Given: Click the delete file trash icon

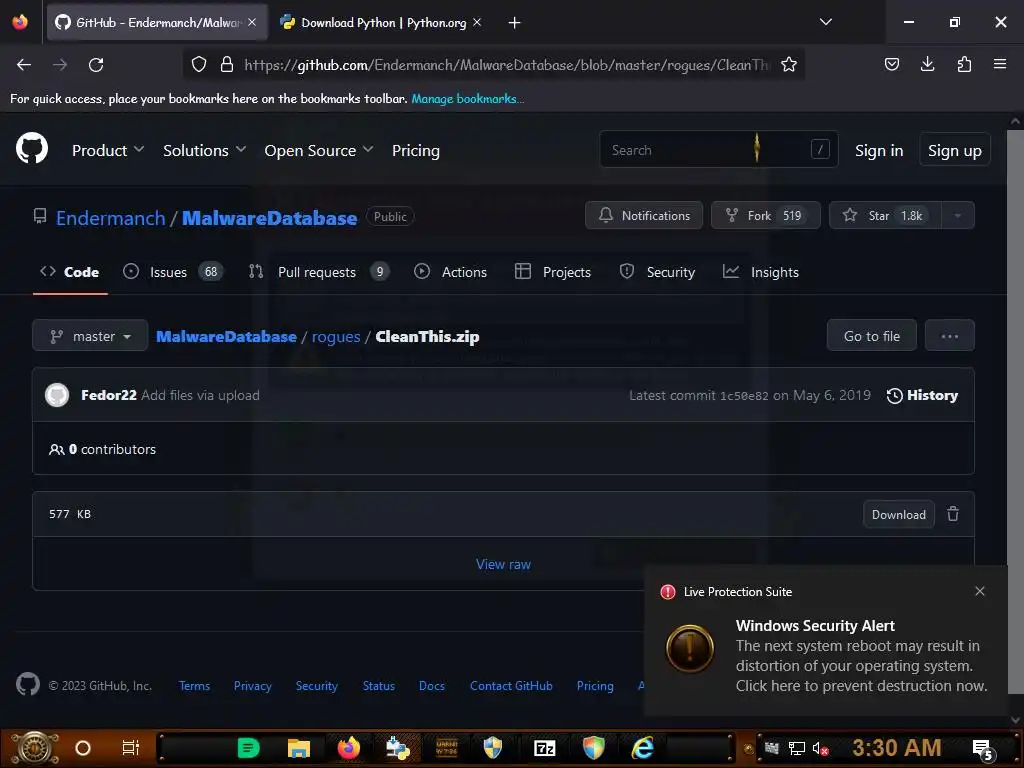Looking at the screenshot, I should [x=953, y=514].
